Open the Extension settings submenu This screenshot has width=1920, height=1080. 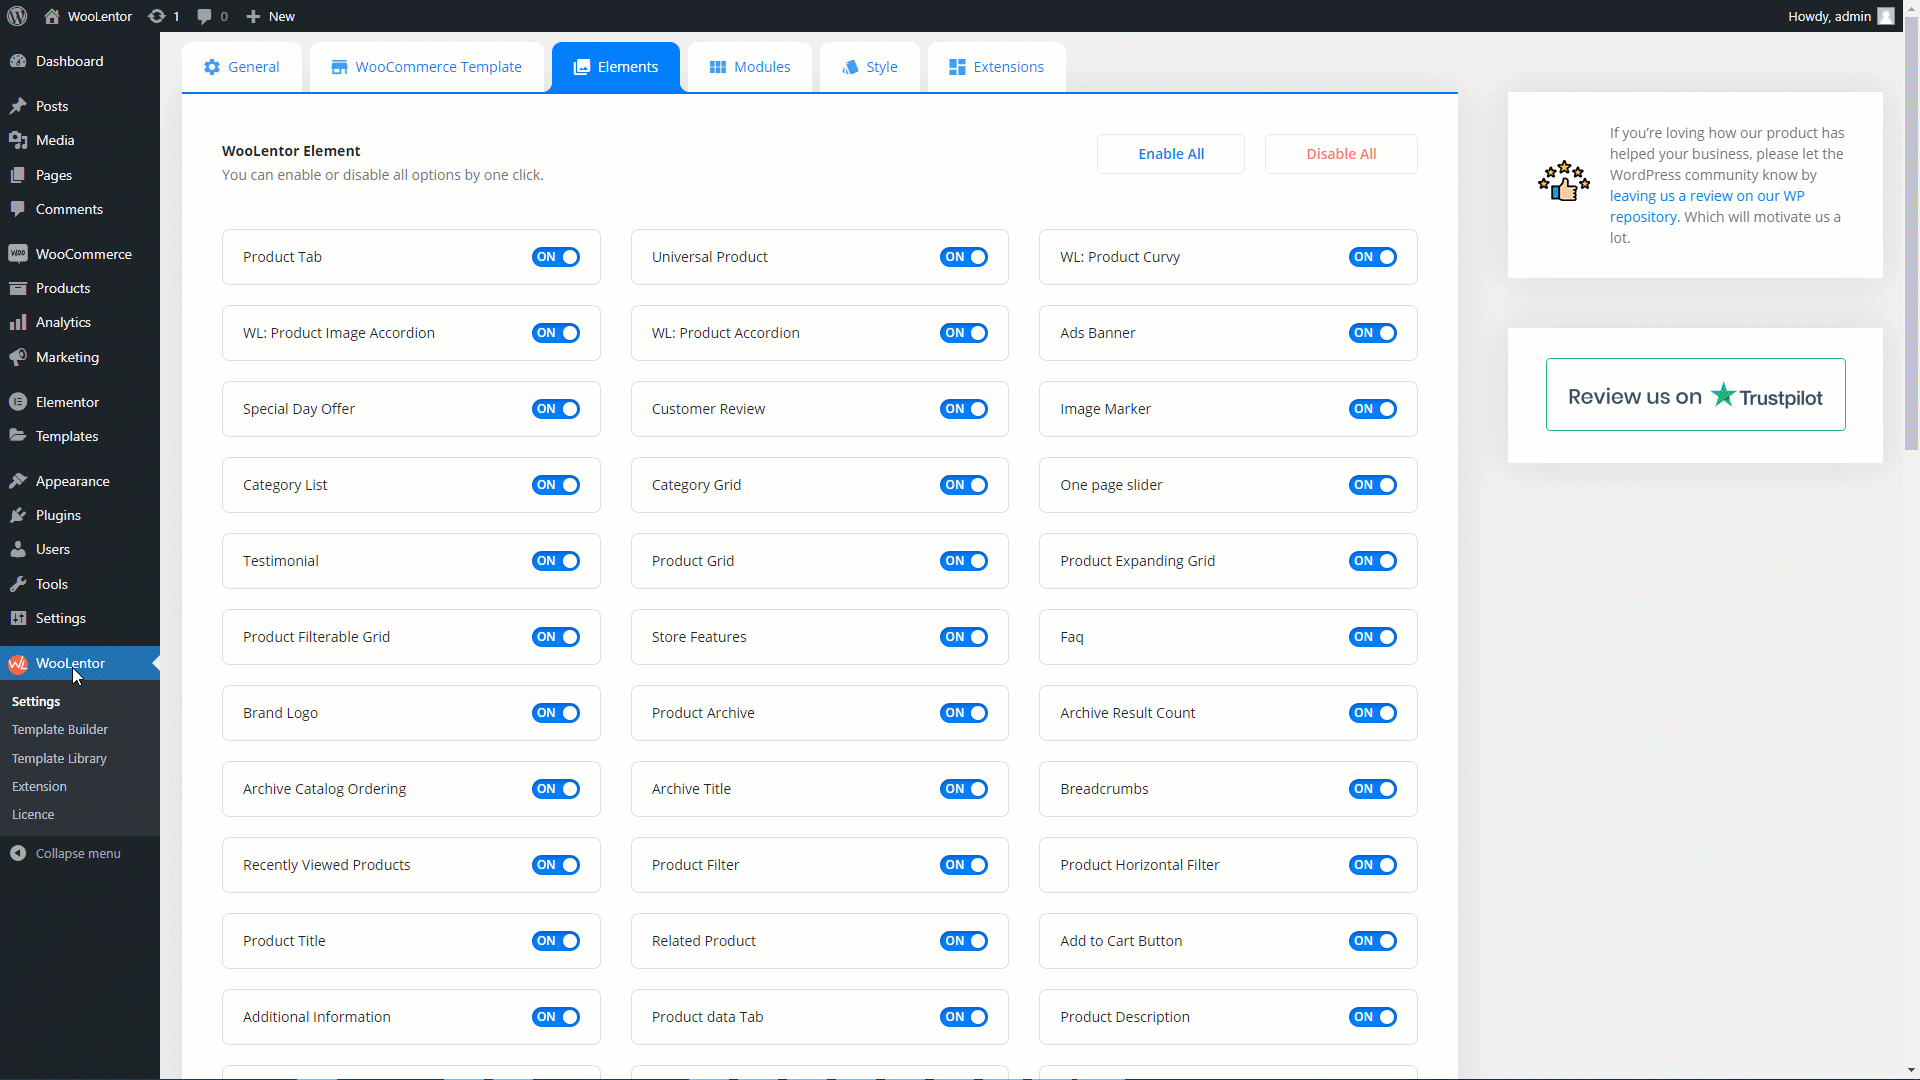click(38, 786)
